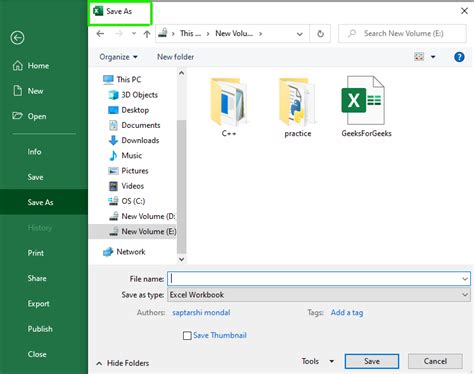Screen dimensions: 474x374
Task: Select Print in the backstage menu
Action: click(x=36, y=253)
